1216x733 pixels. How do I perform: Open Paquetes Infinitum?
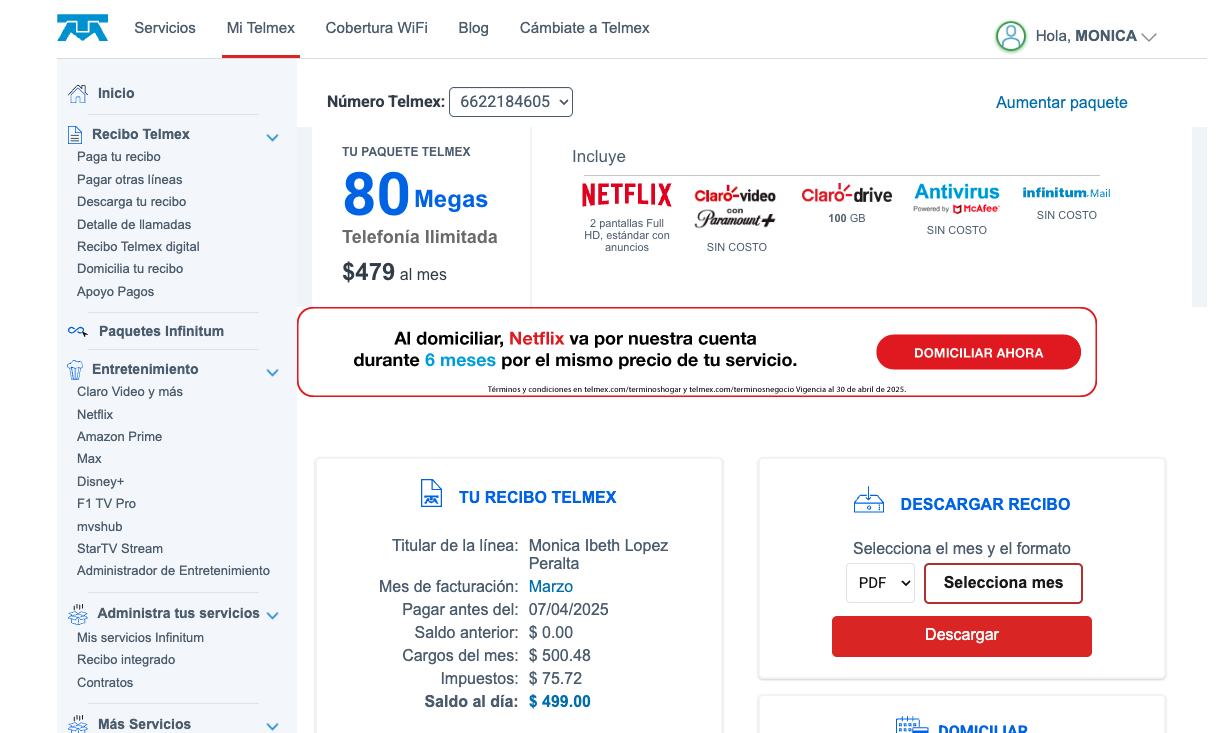tap(161, 331)
